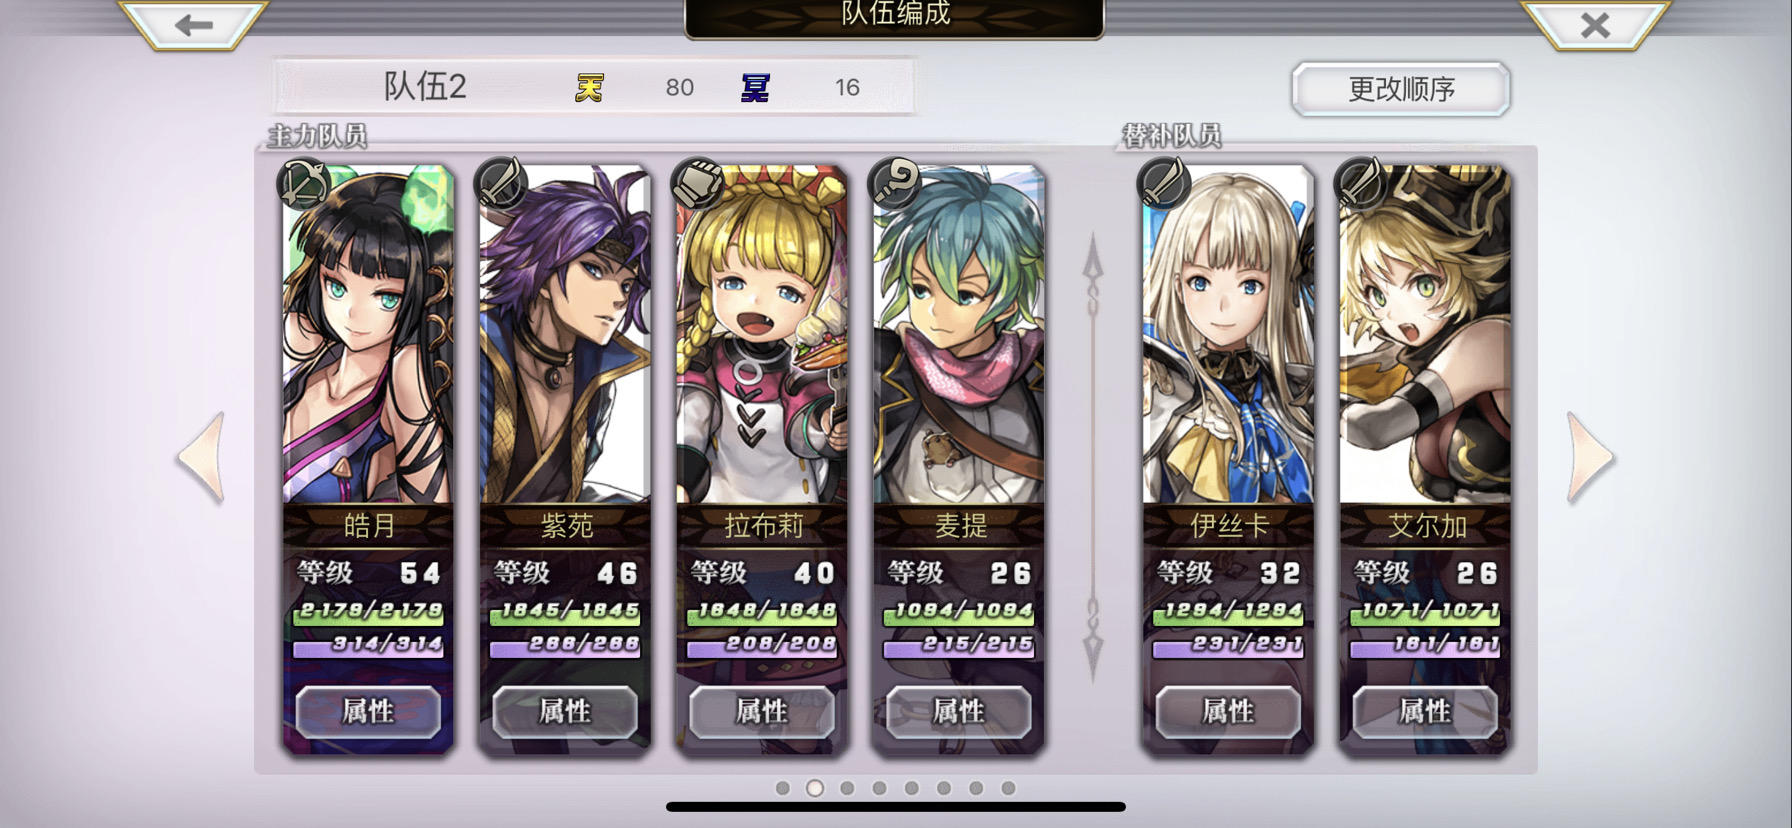
Task: Click the weapon icon on 伊丝卡's card
Action: click(x=1163, y=183)
